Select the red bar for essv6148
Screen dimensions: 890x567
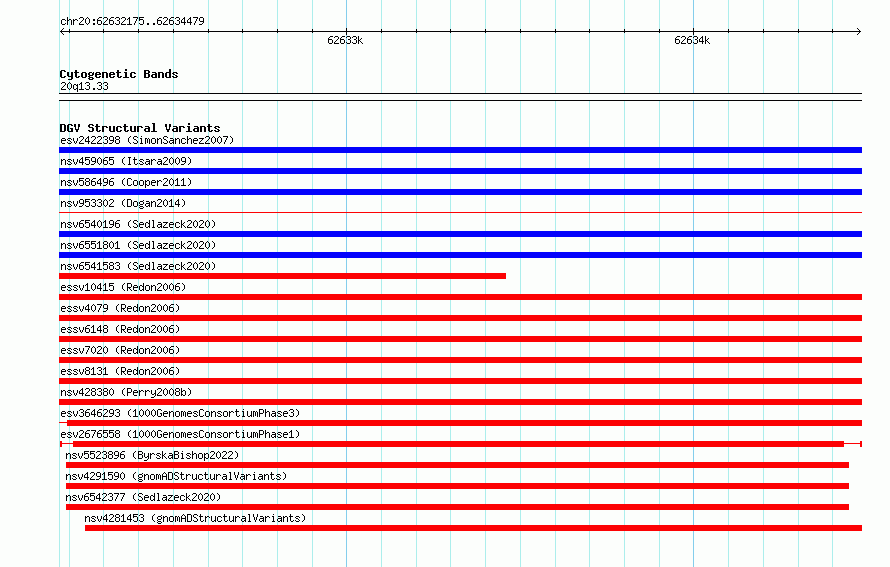(x=460, y=339)
